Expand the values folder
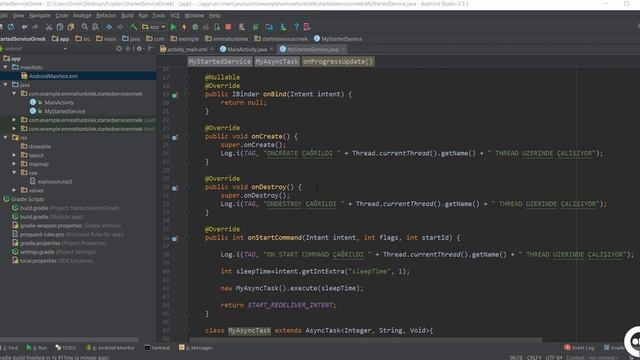Screen dimensions: 640x360 [x=14, y=190]
